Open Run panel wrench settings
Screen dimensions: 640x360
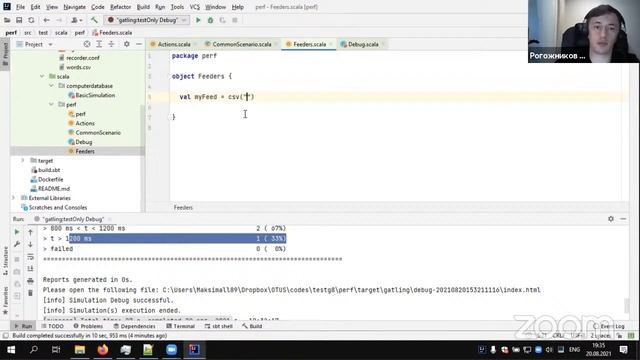click(x=17, y=244)
